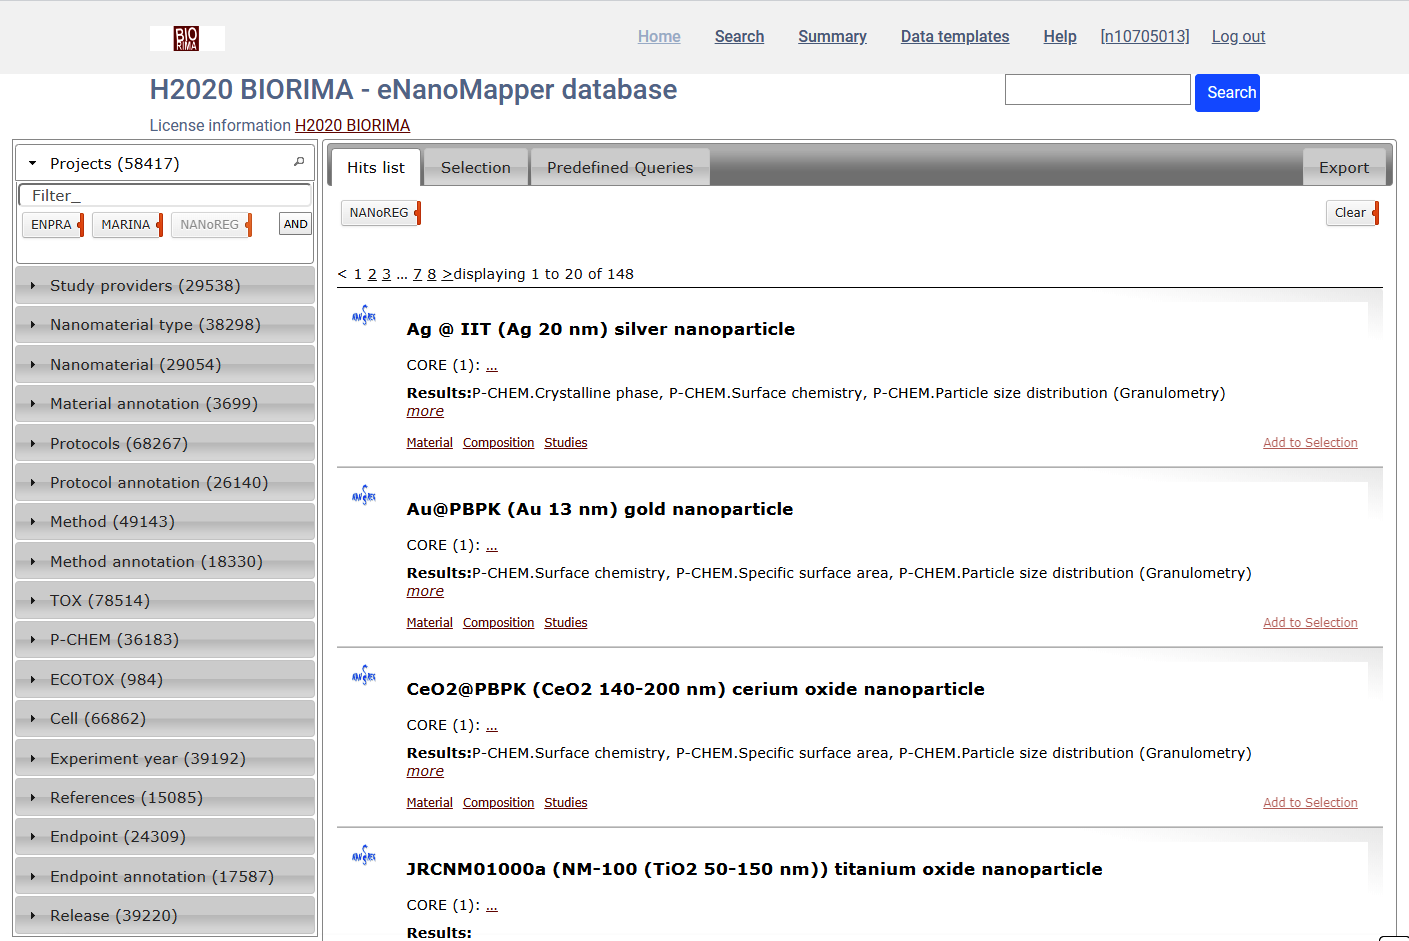This screenshot has width=1409, height=941.
Task: Select the ENPRA project tag
Action: (x=51, y=225)
